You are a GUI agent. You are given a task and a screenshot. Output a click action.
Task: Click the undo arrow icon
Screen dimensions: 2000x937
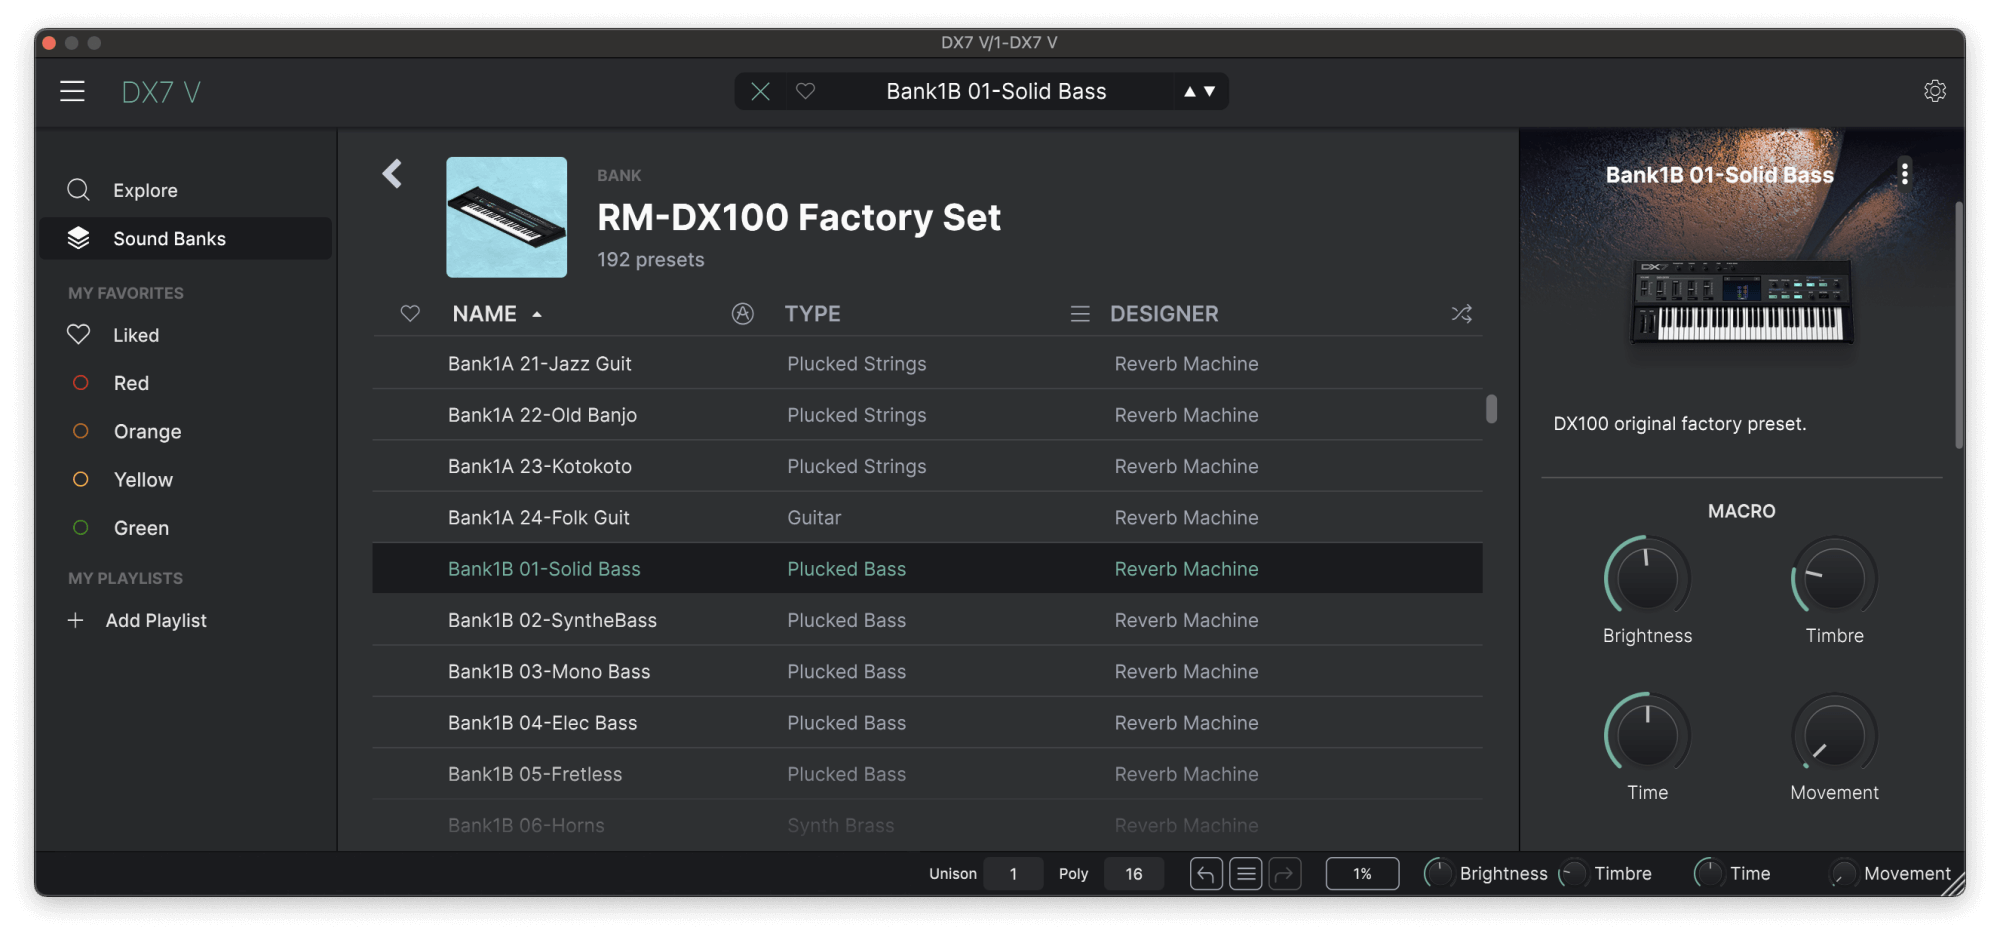(x=1205, y=873)
